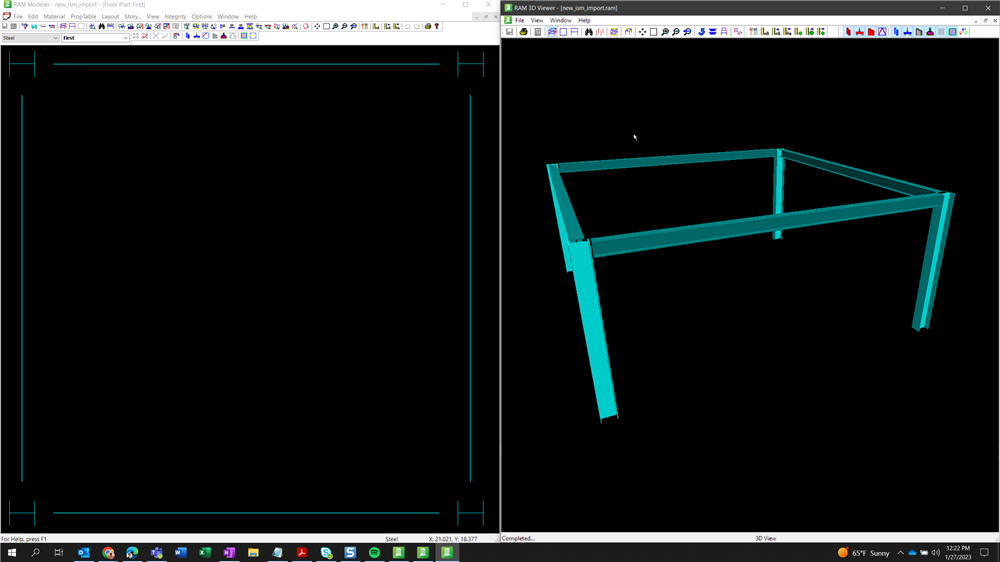The height and width of the screenshot is (562, 1000).
Task: Open the Integrity menu in RAM Modeler
Action: tap(175, 17)
